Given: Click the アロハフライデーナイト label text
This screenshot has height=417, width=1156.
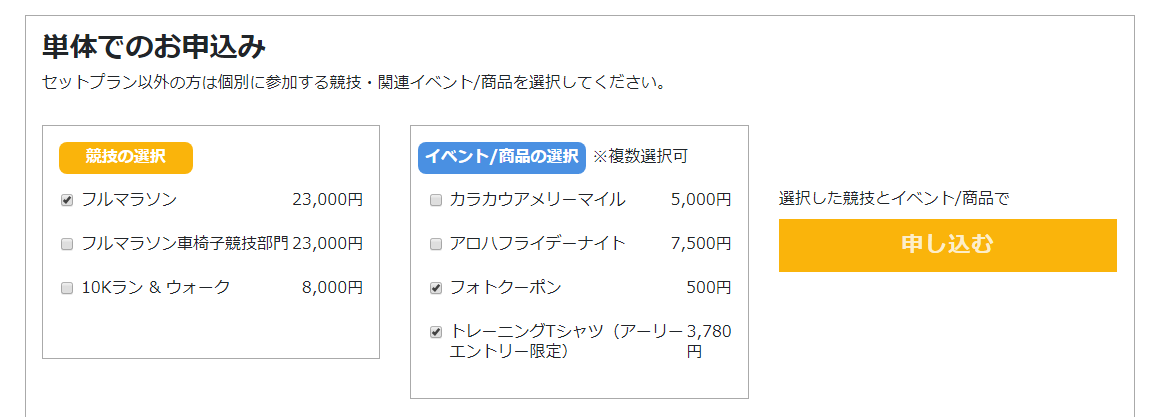Looking at the screenshot, I should point(538,244).
